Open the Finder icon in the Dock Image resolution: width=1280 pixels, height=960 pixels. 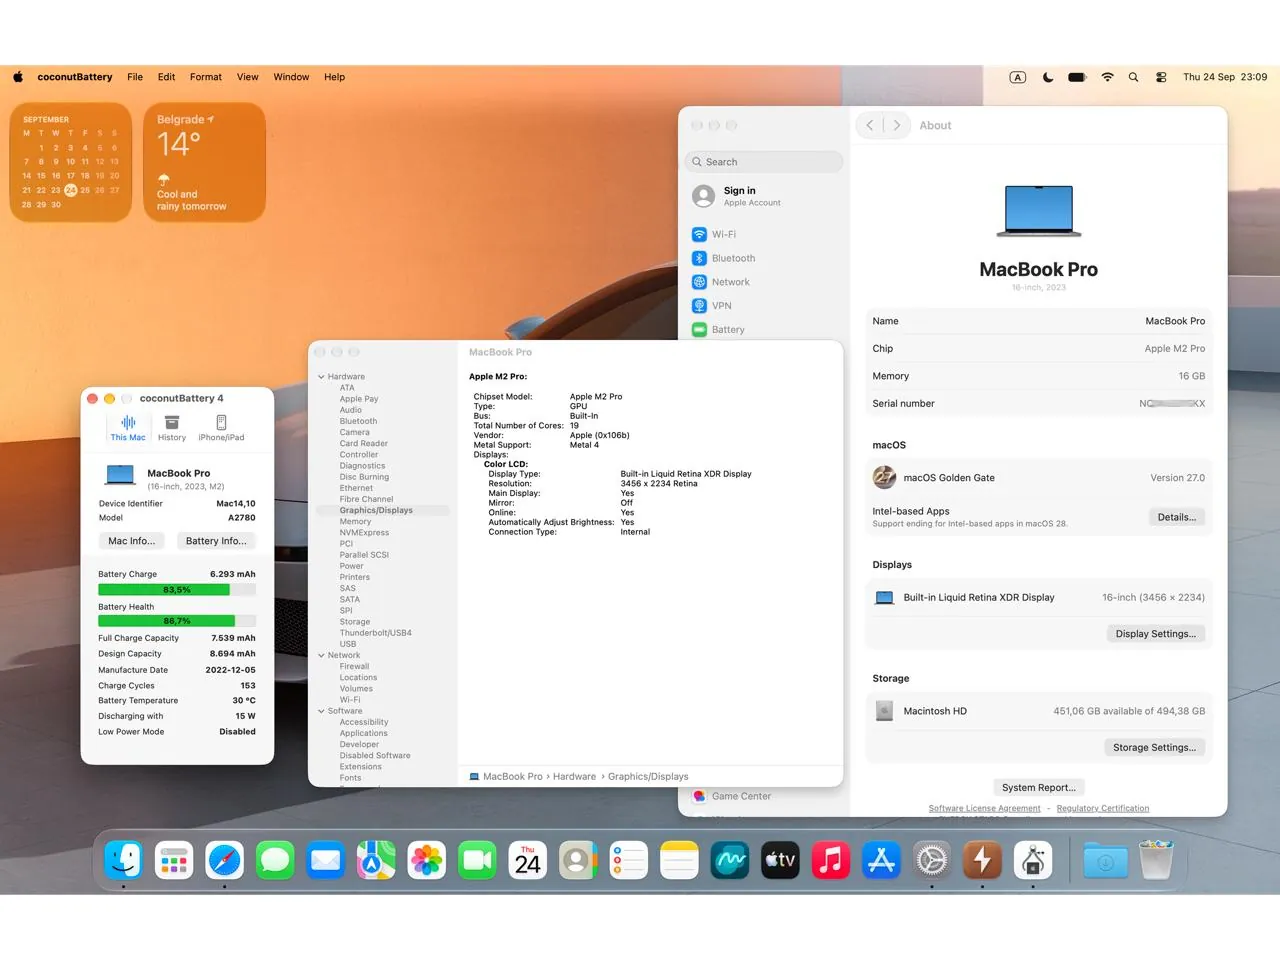pos(124,860)
